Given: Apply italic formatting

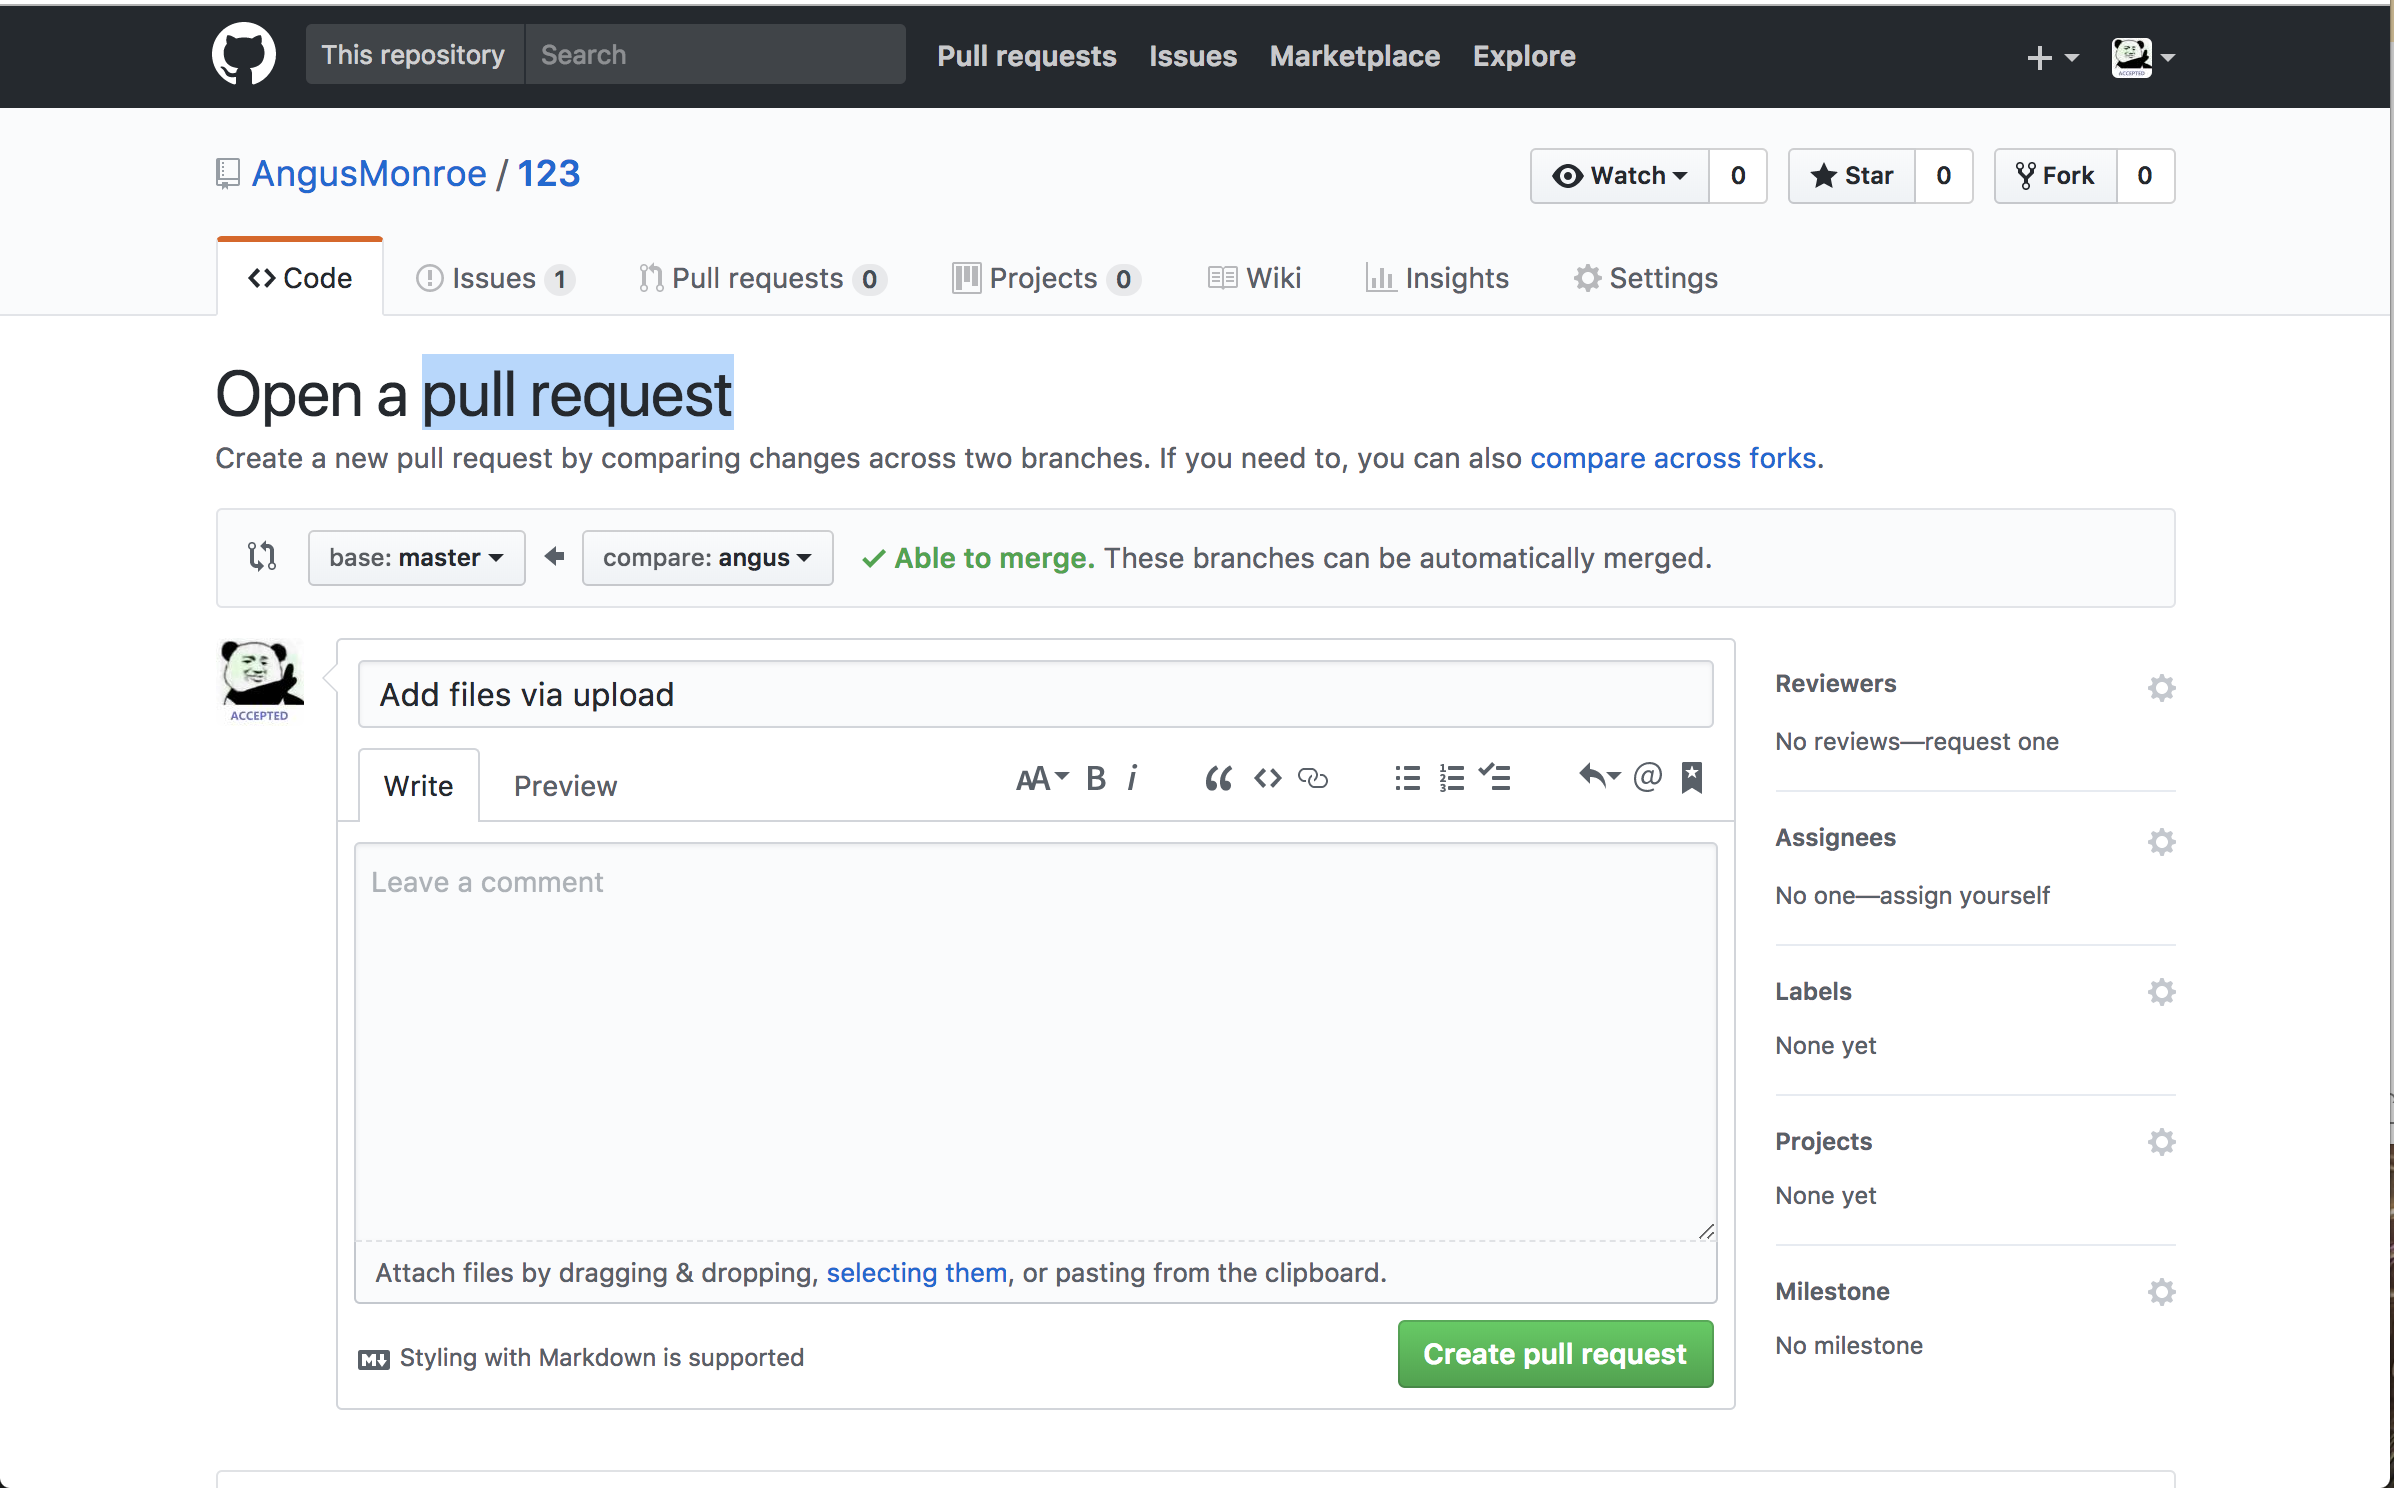Looking at the screenshot, I should (x=1132, y=778).
